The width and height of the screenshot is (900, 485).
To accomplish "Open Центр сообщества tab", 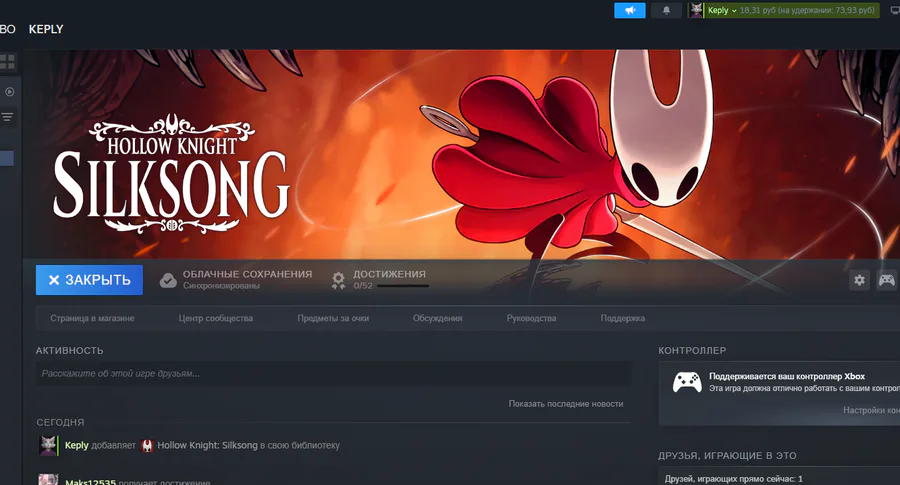I will (x=216, y=318).
